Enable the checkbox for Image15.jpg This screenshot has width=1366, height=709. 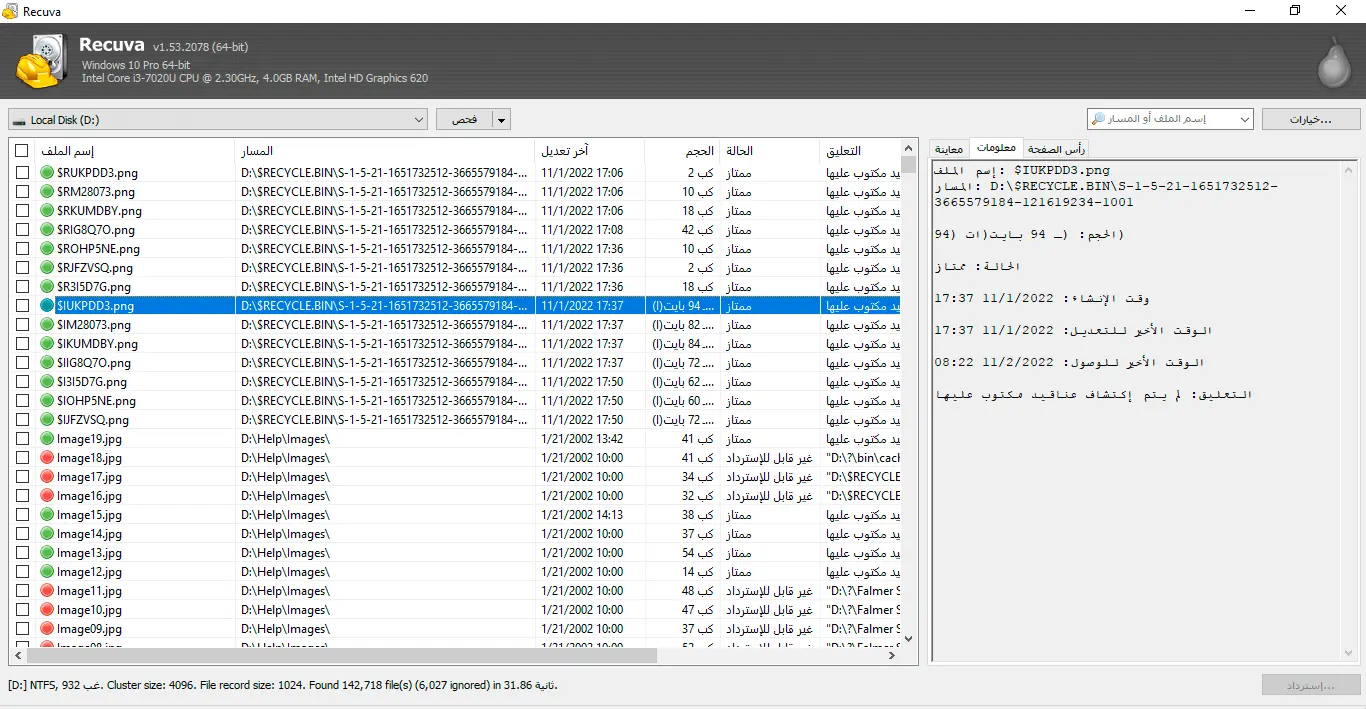click(22, 515)
